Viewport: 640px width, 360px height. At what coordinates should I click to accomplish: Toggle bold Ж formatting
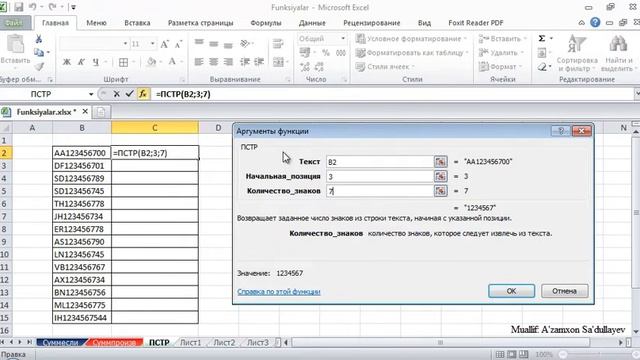click(67, 62)
